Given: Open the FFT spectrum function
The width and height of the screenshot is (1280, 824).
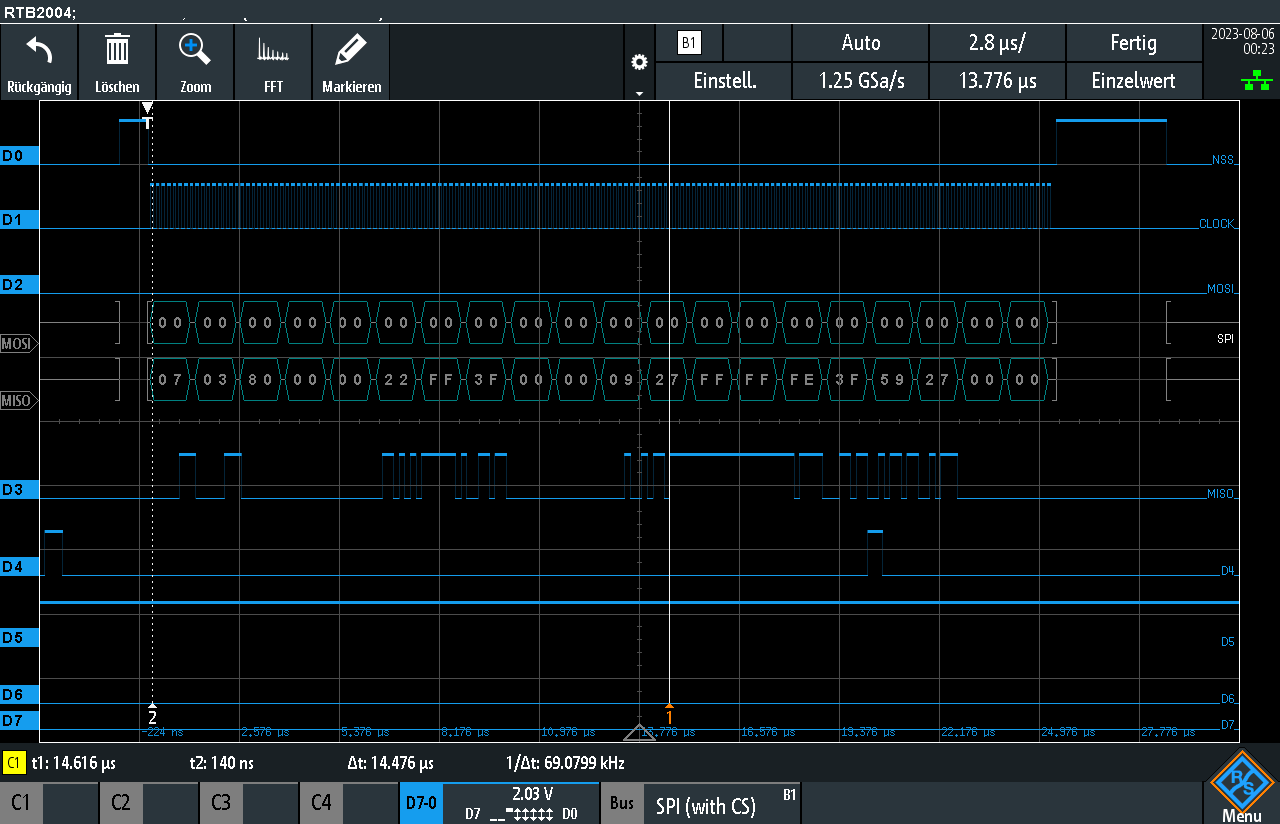Looking at the screenshot, I should tap(273, 51).
